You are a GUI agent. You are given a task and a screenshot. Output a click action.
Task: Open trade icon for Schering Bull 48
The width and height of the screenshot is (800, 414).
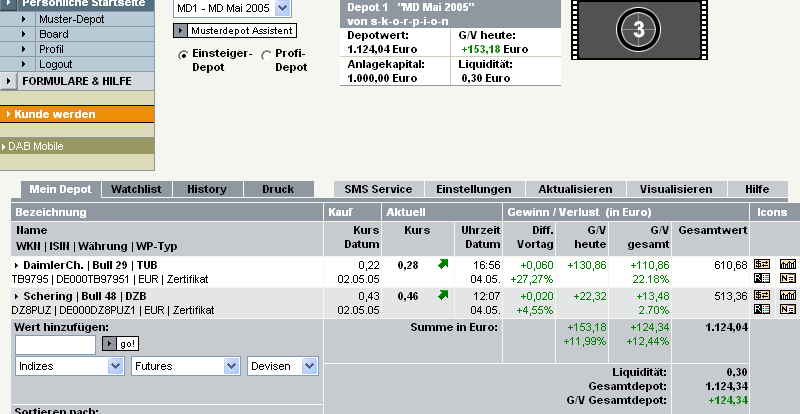(x=762, y=295)
